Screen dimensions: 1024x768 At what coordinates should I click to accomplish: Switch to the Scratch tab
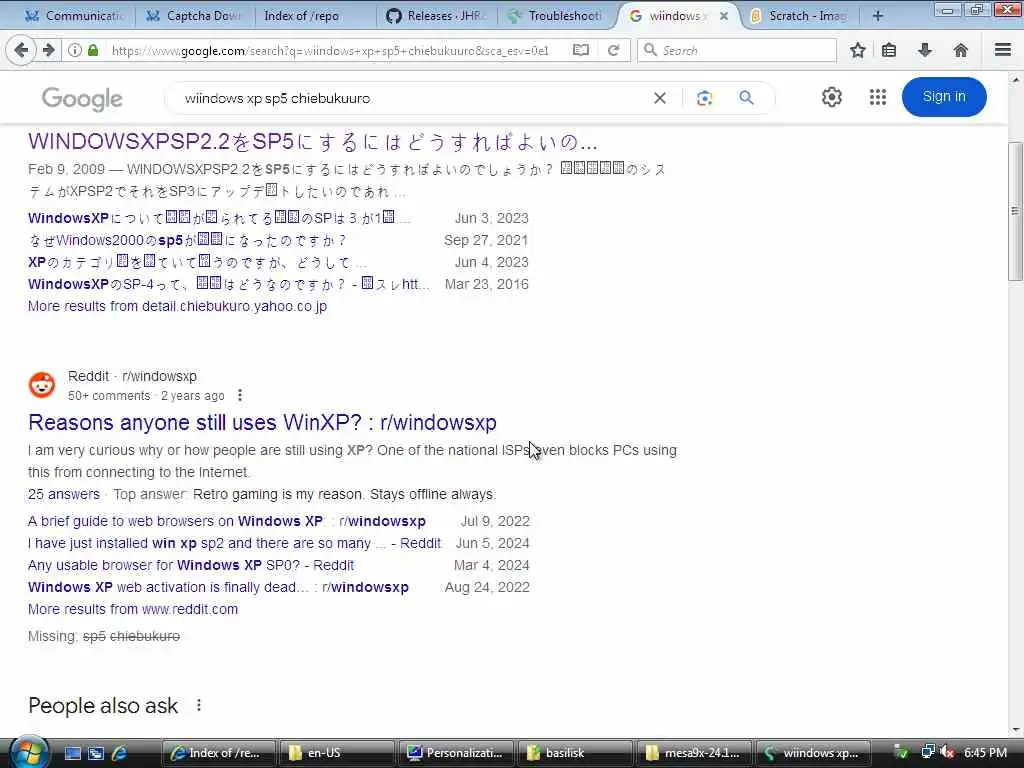click(x=797, y=16)
